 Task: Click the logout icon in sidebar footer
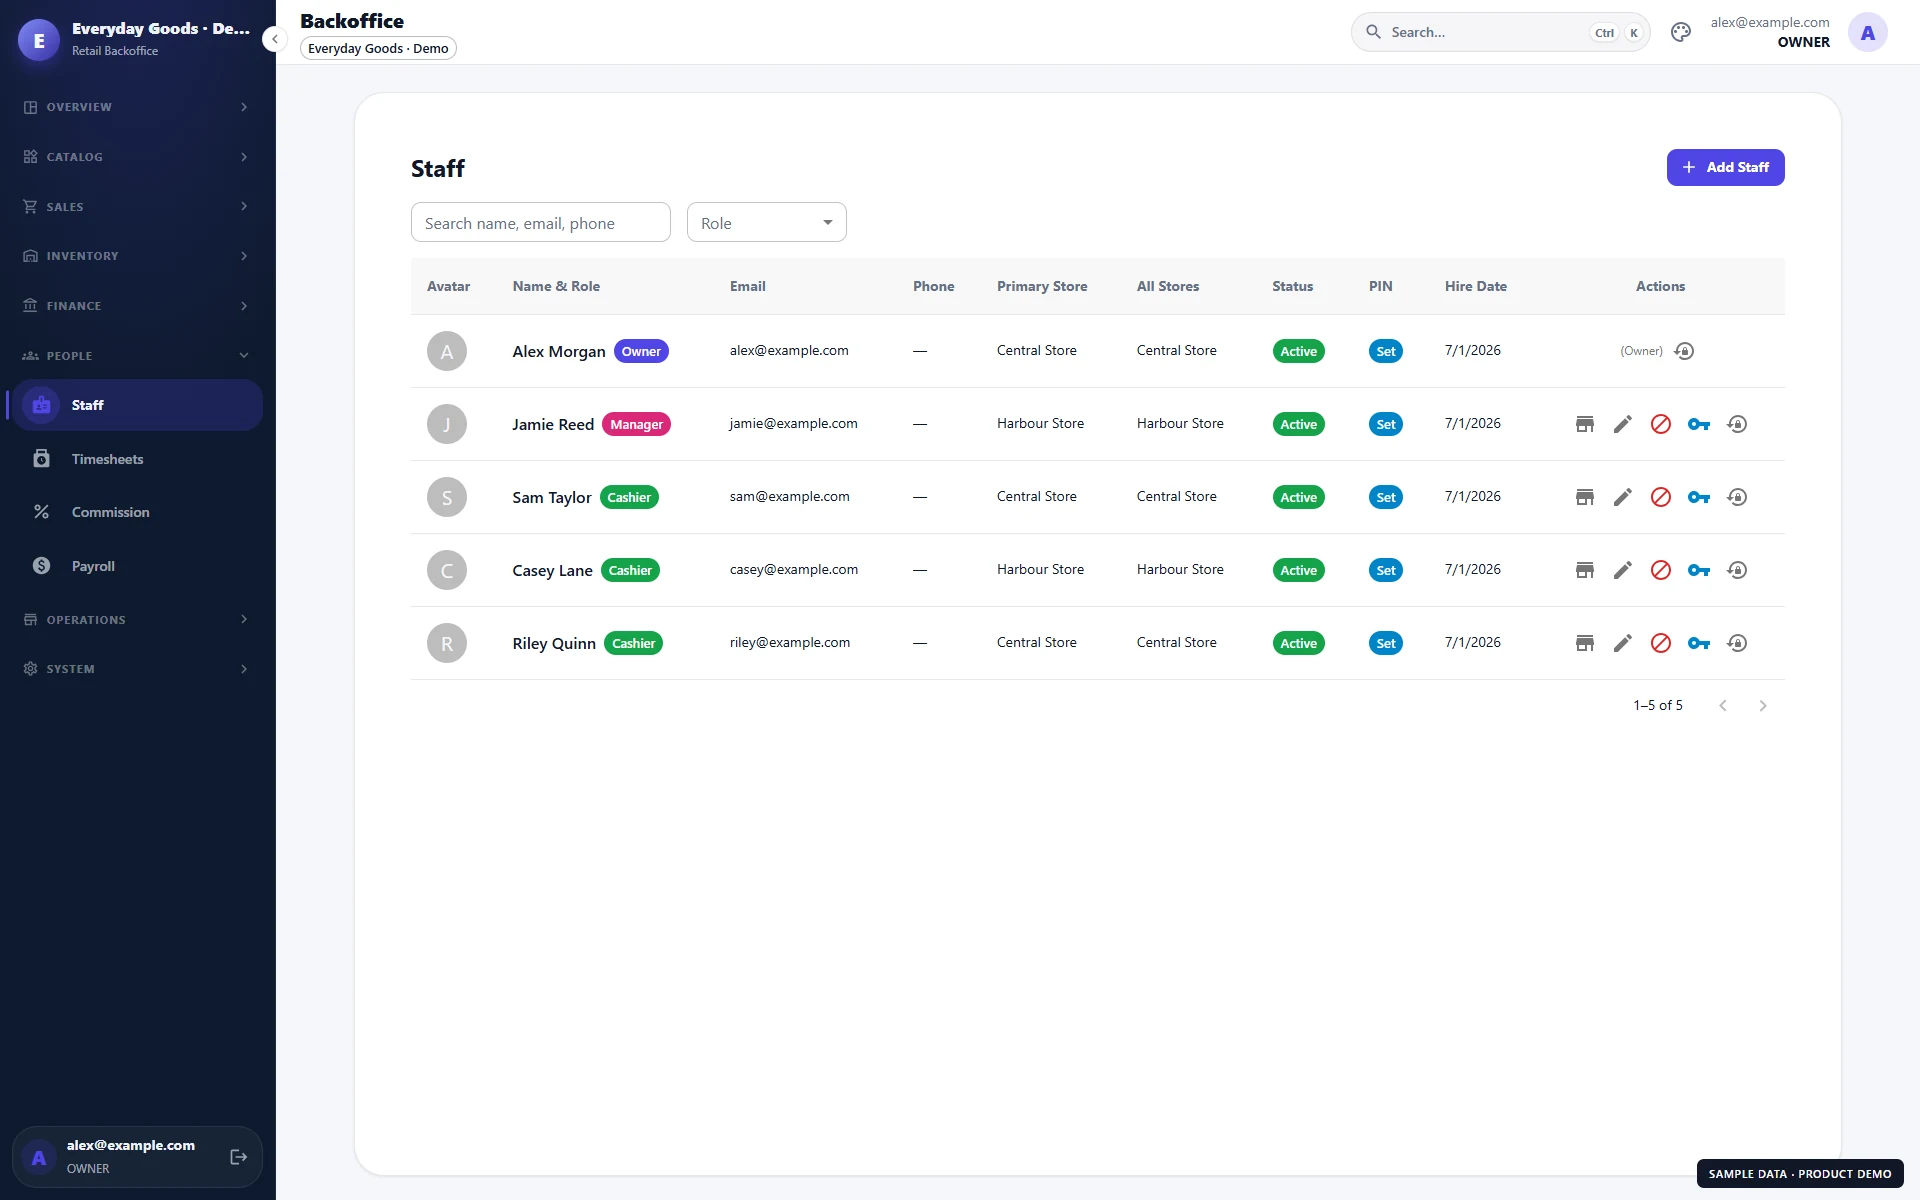coord(238,1157)
